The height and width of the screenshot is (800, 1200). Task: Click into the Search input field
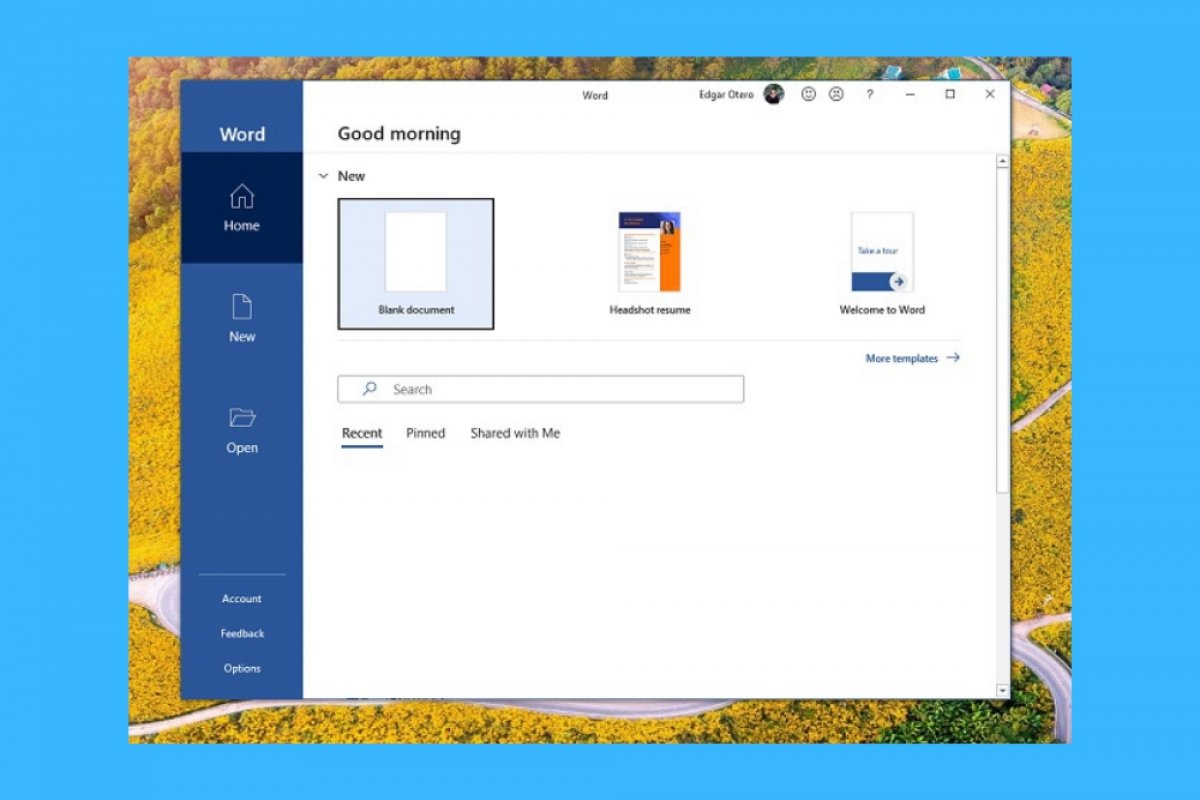[x=540, y=389]
